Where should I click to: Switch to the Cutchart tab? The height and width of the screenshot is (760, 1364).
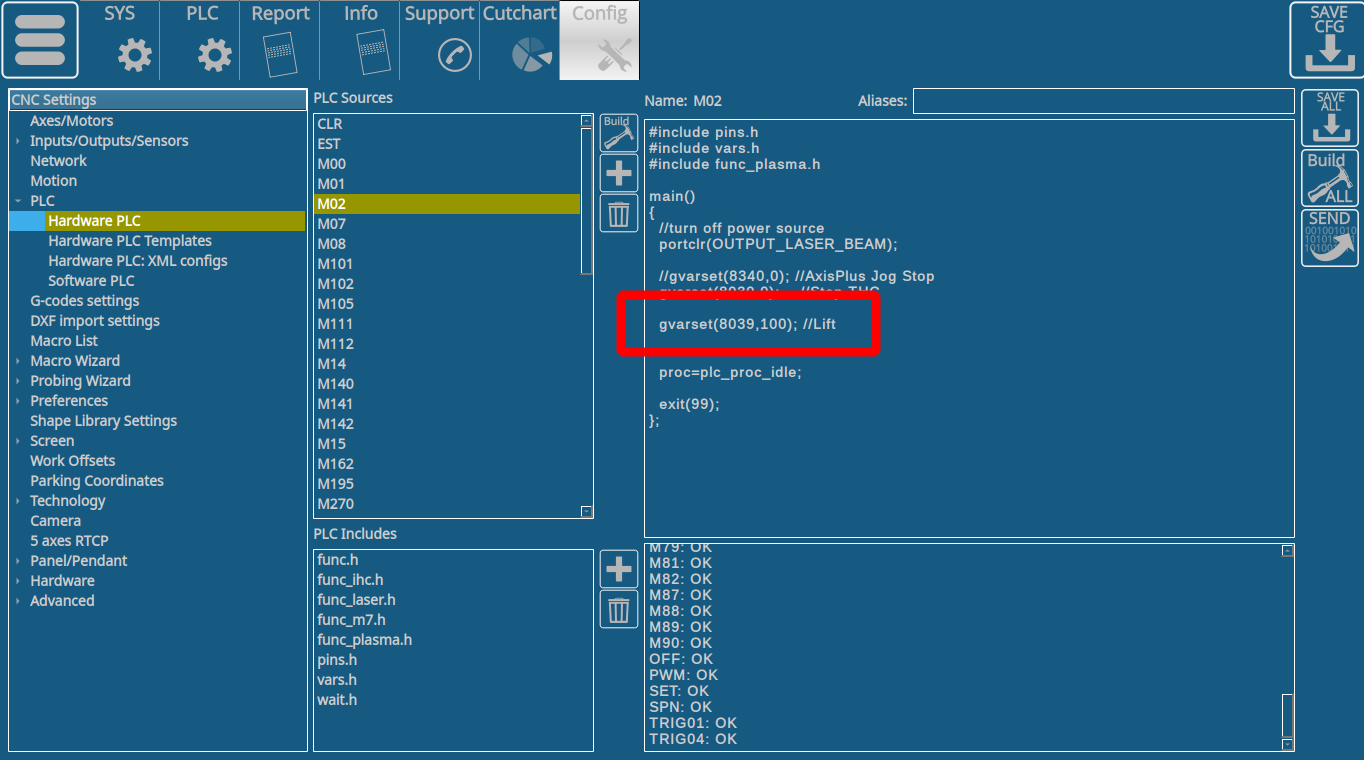519,40
